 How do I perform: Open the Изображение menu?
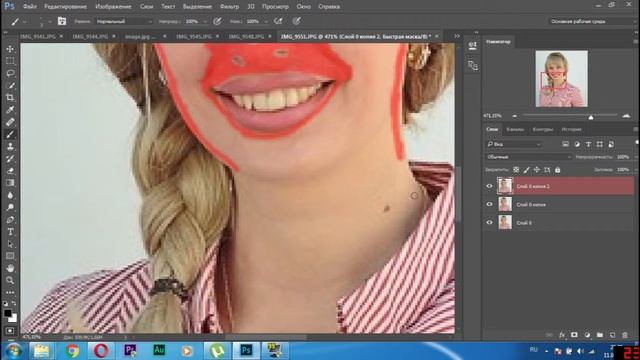(113, 7)
